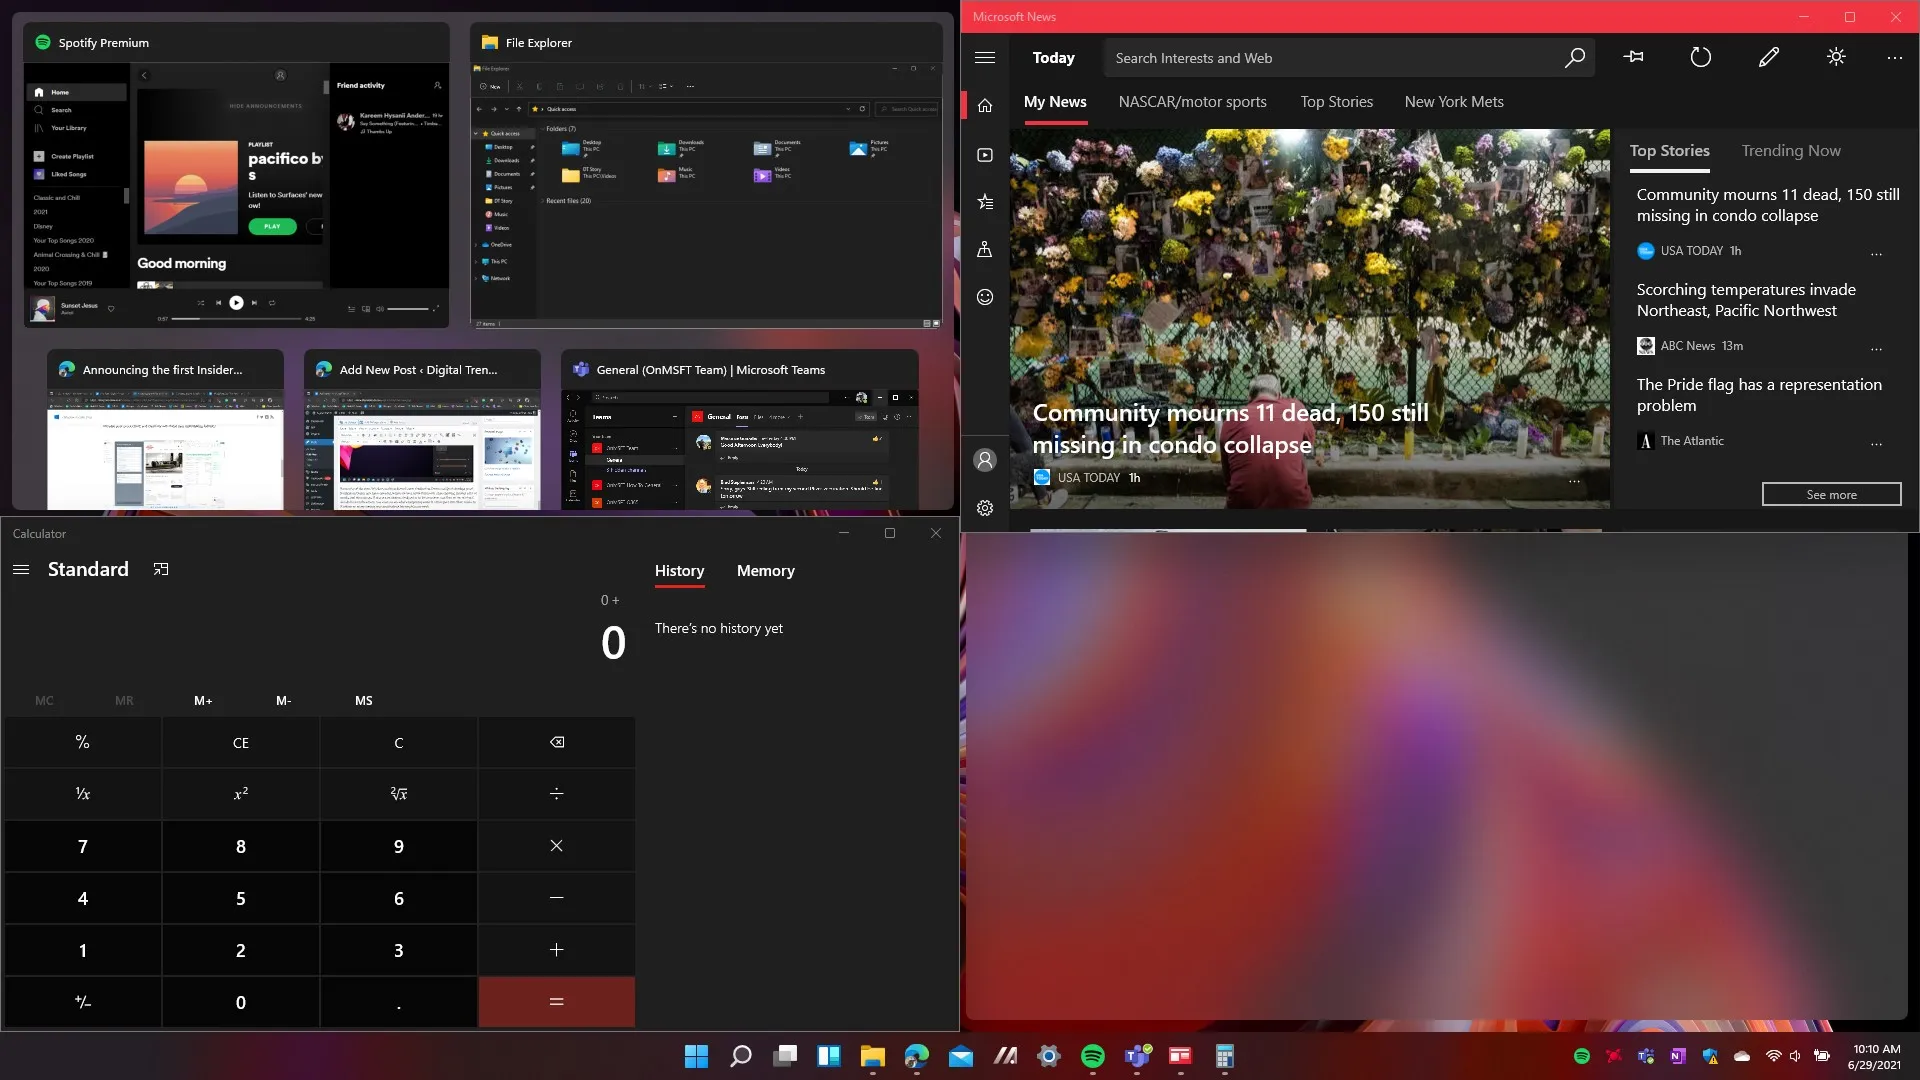Open the News app's ellipsis menu
This screenshot has width=1920, height=1080.
point(1895,57)
